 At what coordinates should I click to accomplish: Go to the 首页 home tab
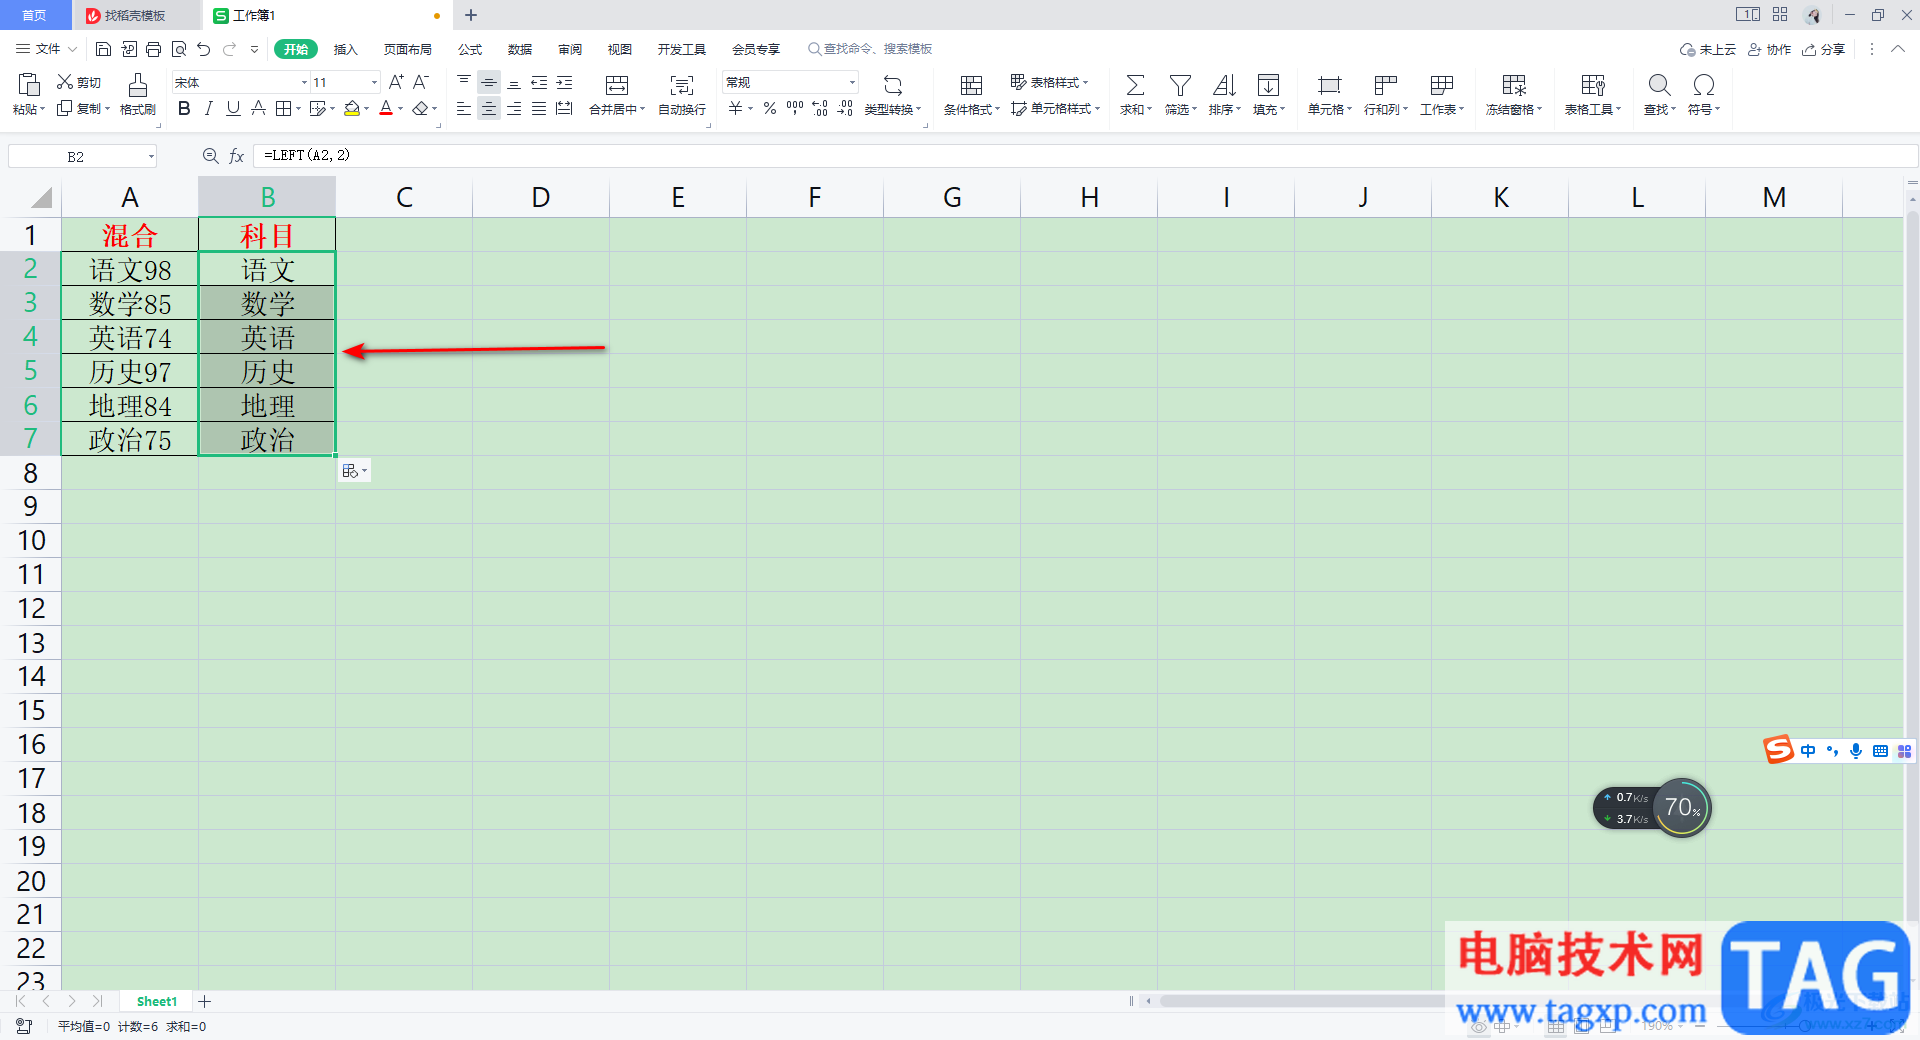point(34,15)
